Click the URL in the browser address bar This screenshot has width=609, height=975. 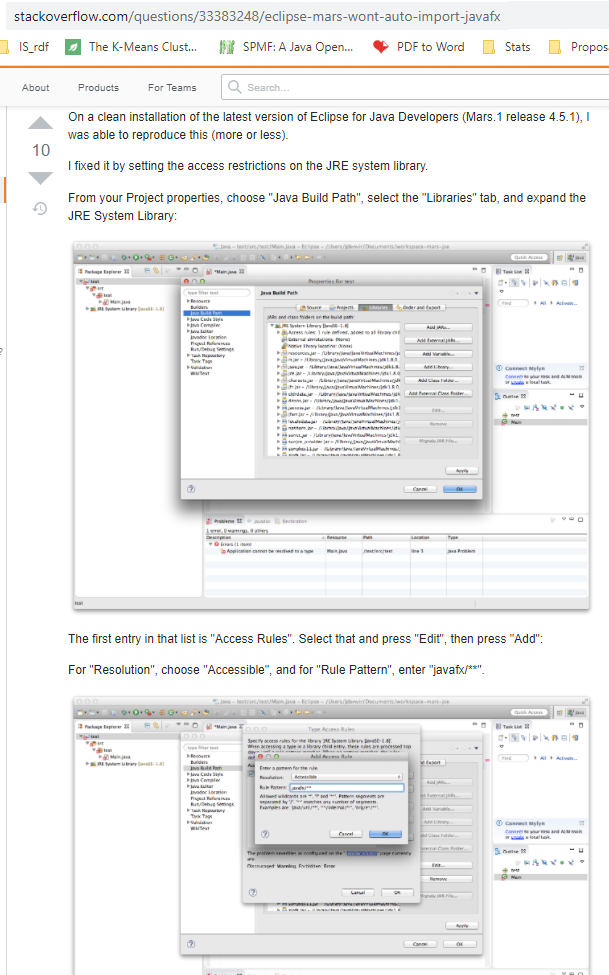tap(257, 16)
